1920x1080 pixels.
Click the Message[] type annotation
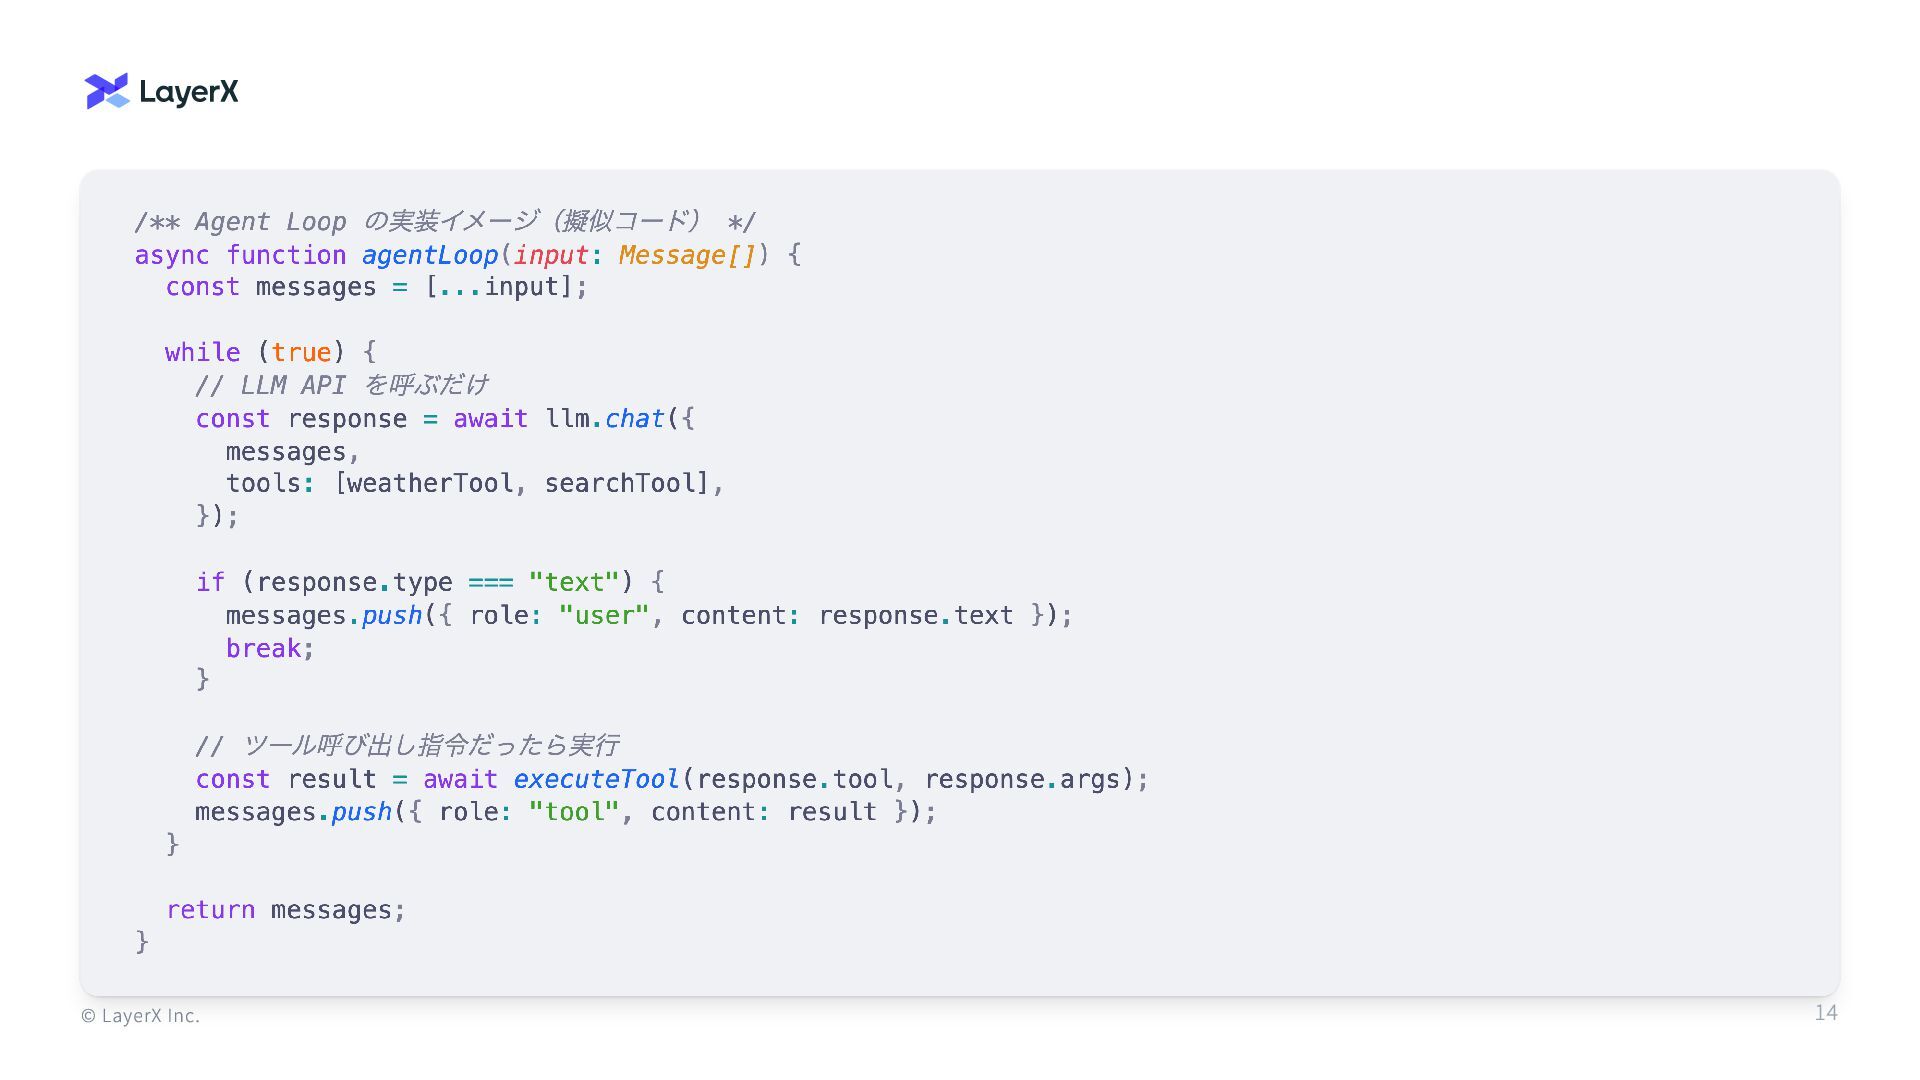click(x=687, y=255)
